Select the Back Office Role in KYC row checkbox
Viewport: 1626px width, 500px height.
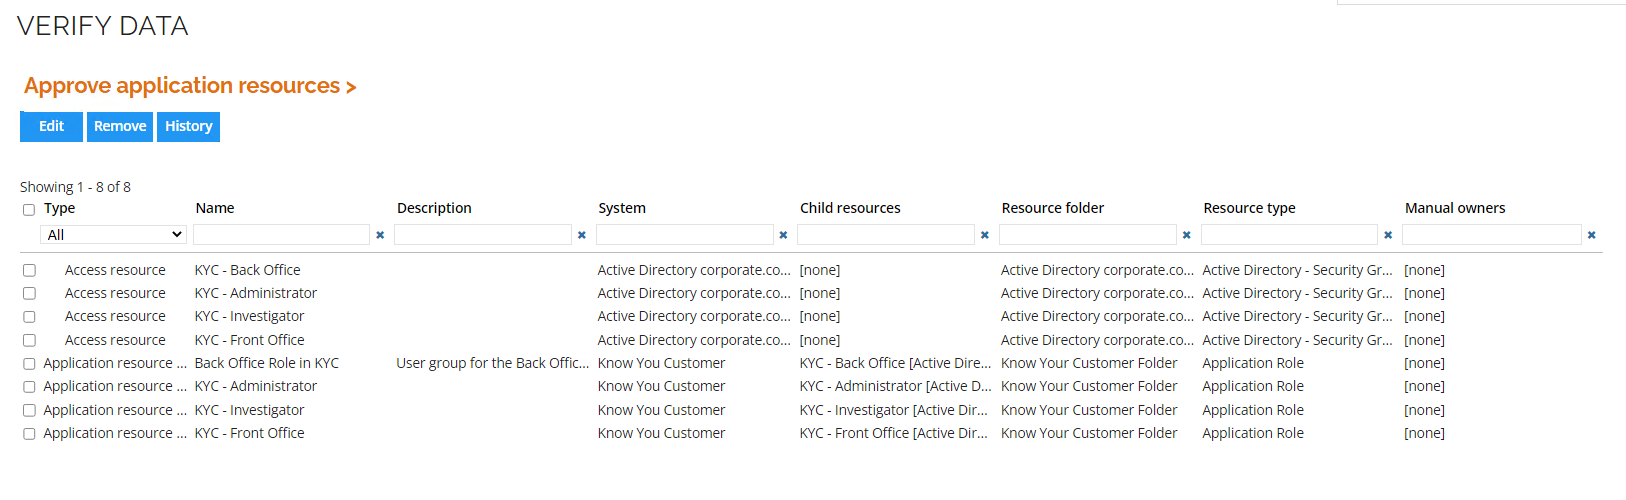point(29,364)
